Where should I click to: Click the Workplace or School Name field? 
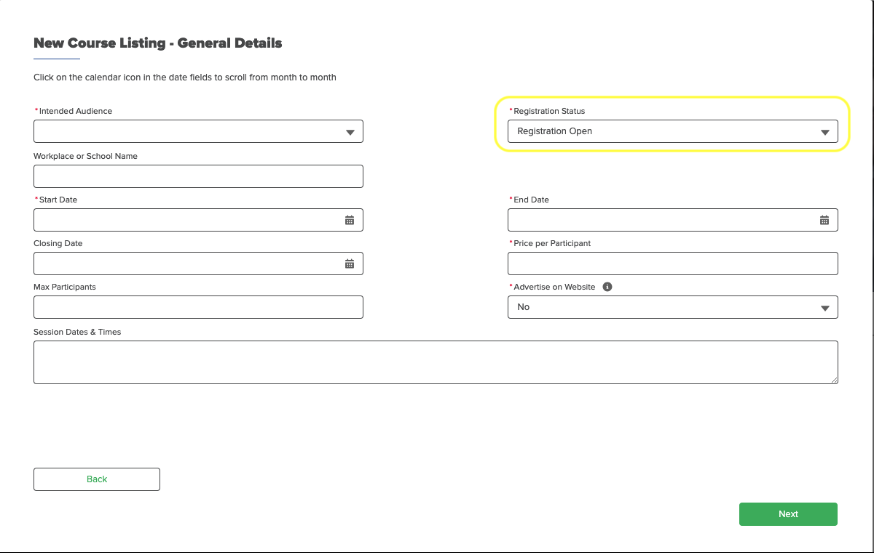(x=198, y=176)
